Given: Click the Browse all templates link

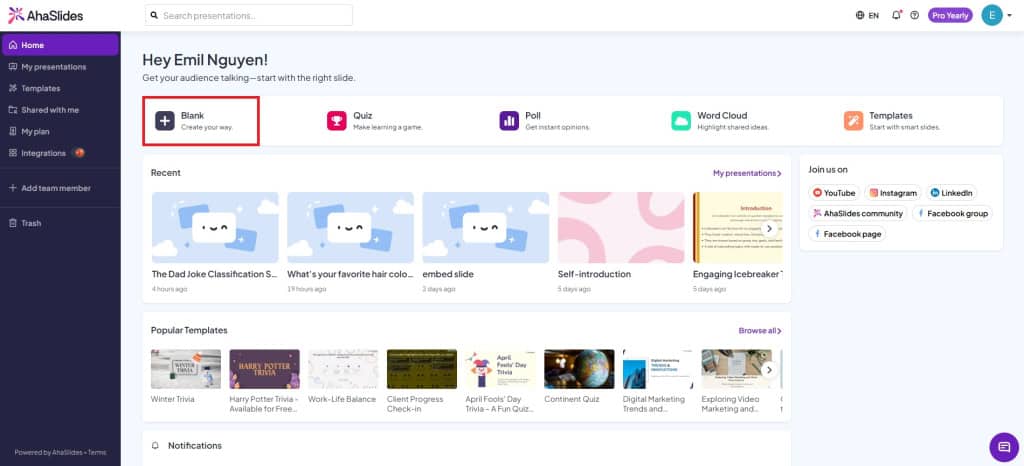Looking at the screenshot, I should (x=760, y=331).
